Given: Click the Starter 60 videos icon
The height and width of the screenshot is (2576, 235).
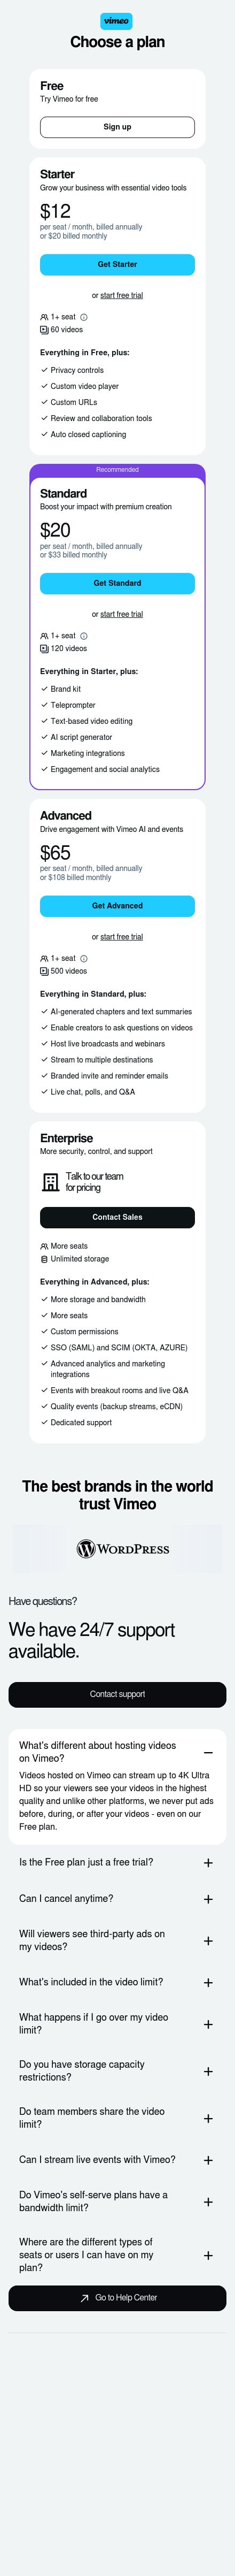Looking at the screenshot, I should click(44, 329).
